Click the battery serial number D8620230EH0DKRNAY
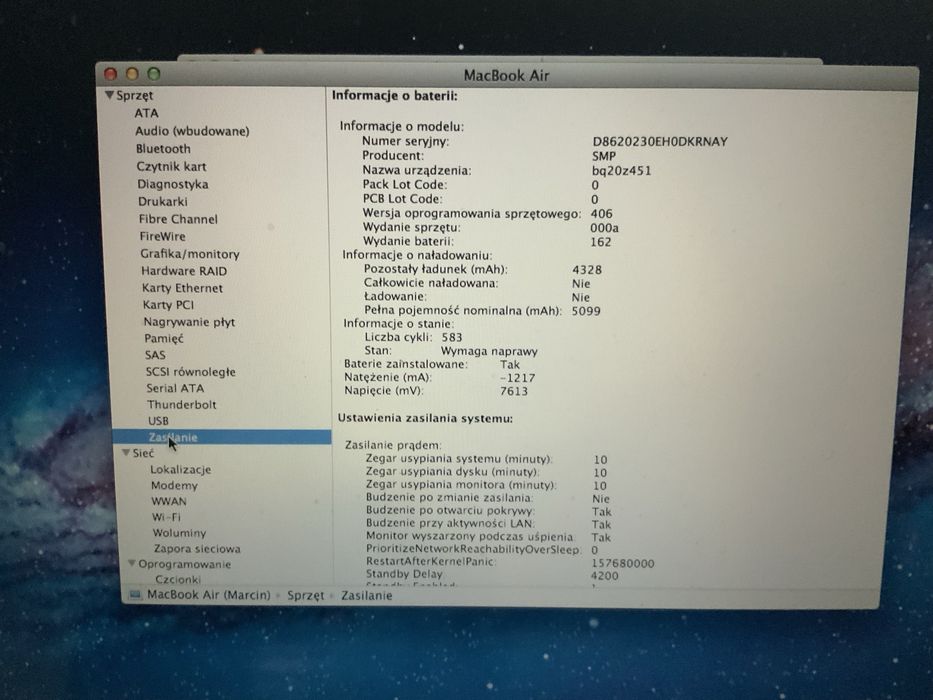The height and width of the screenshot is (700, 933). [x=659, y=142]
